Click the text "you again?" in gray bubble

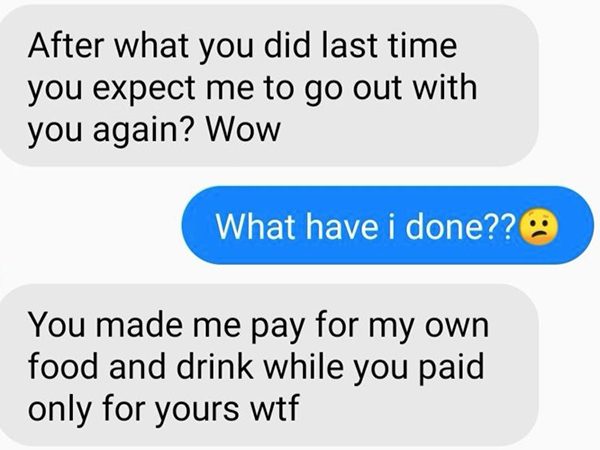[x=109, y=132]
